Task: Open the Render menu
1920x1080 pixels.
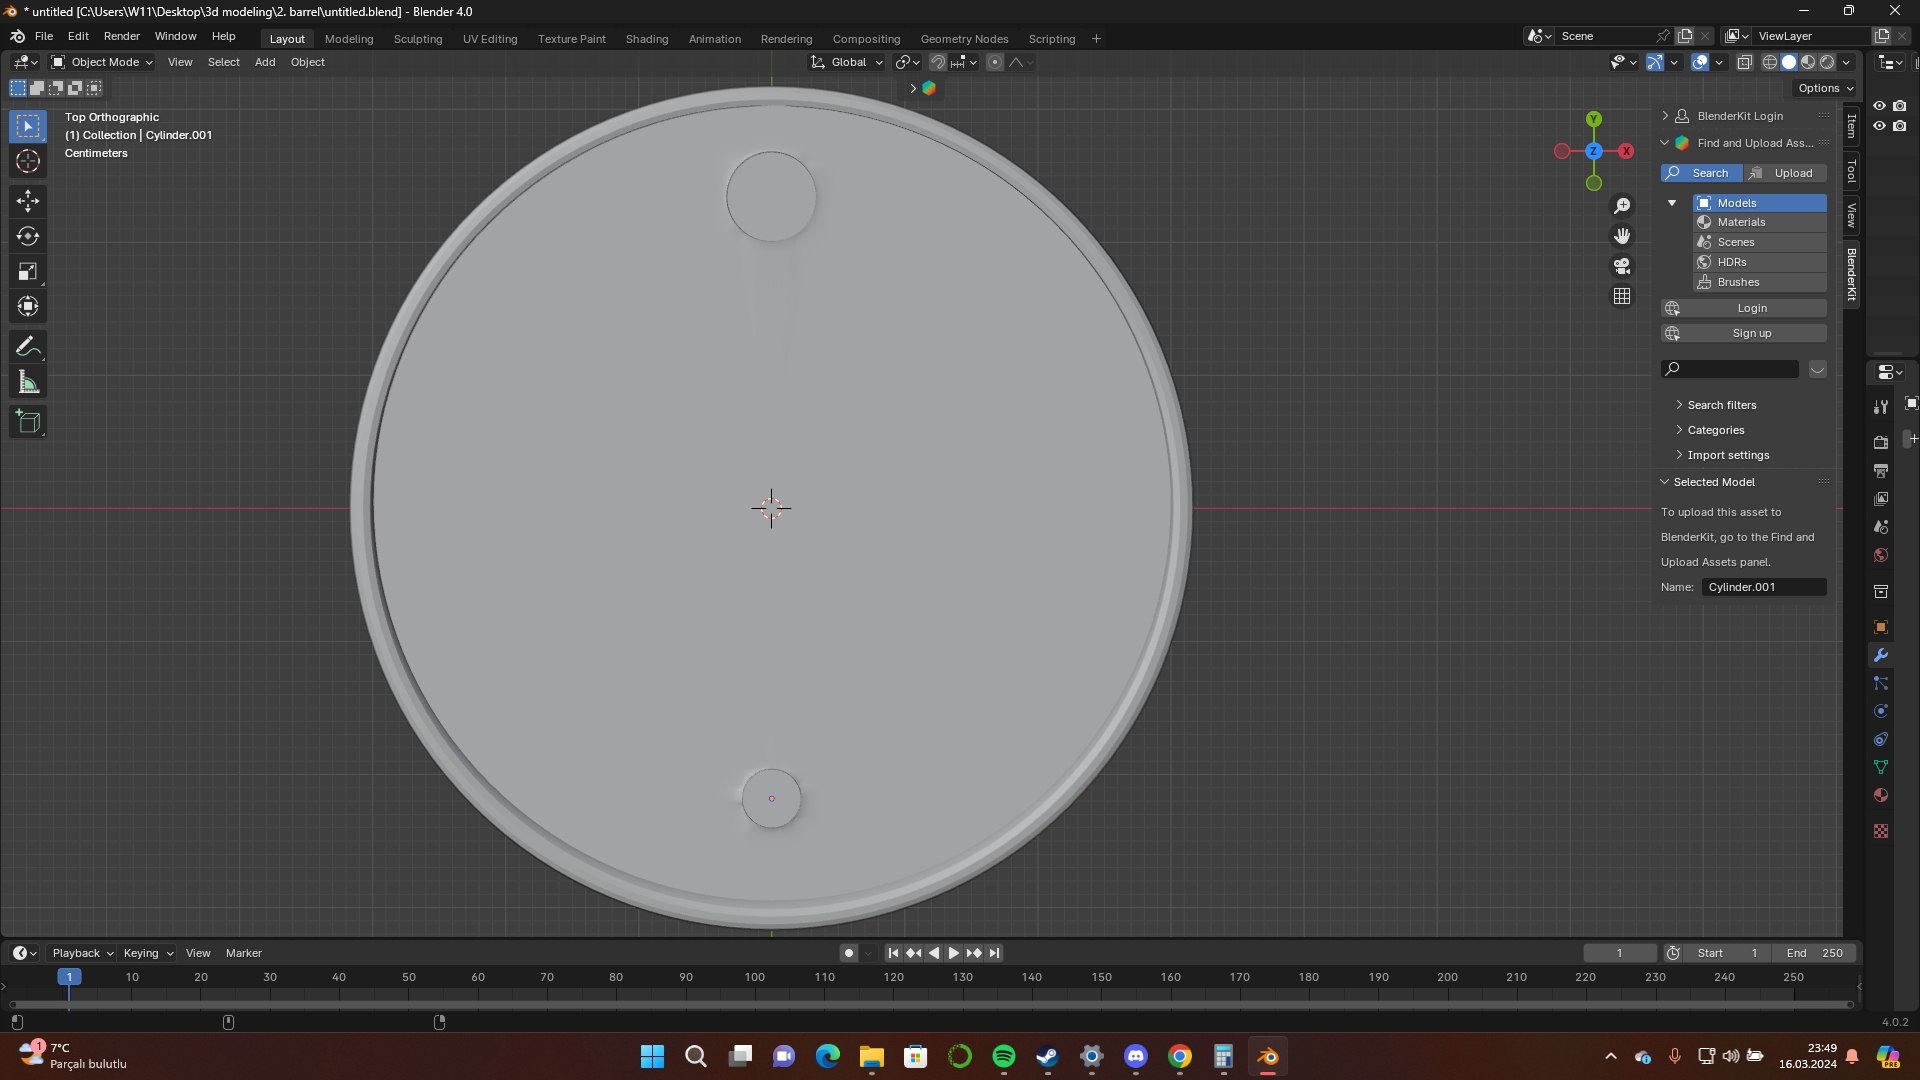Action: 122,36
